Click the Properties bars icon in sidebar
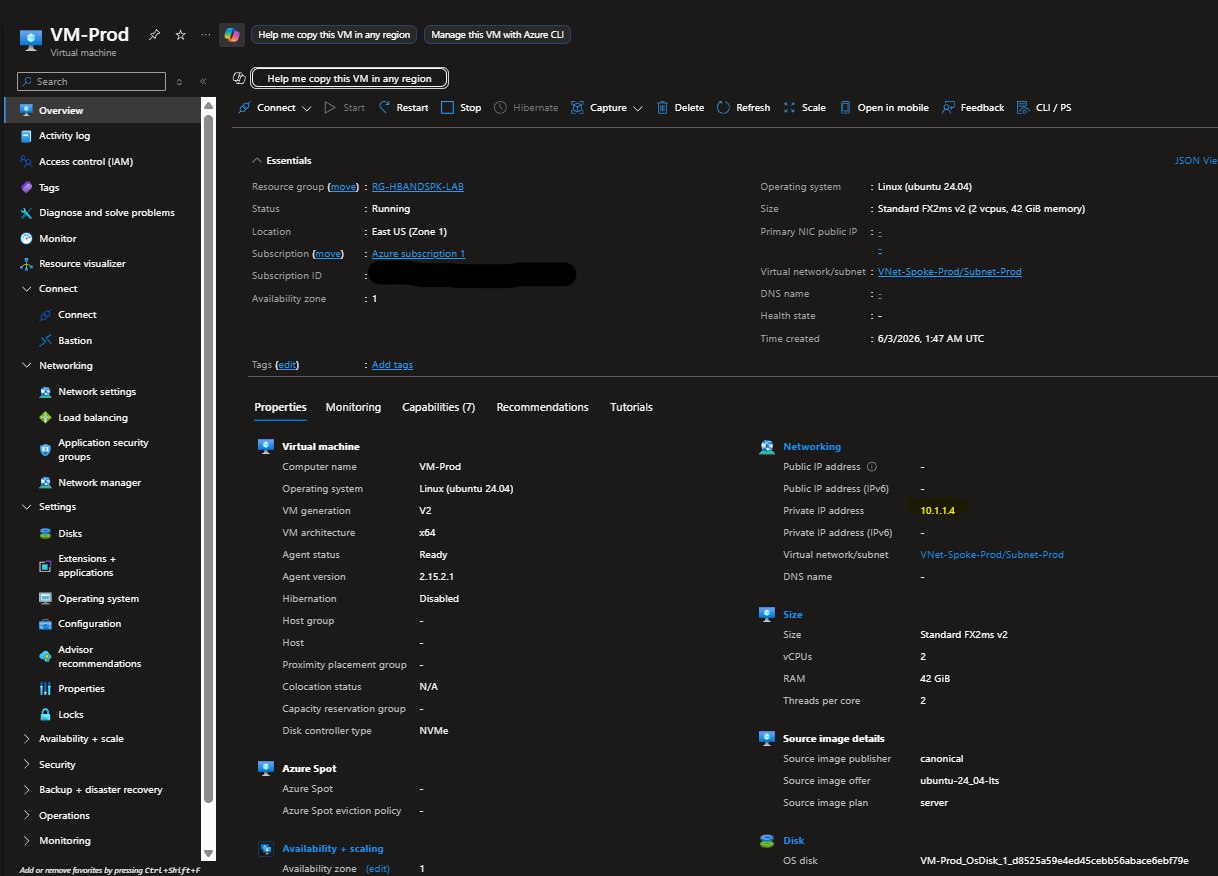The height and width of the screenshot is (876, 1218). click(x=46, y=689)
